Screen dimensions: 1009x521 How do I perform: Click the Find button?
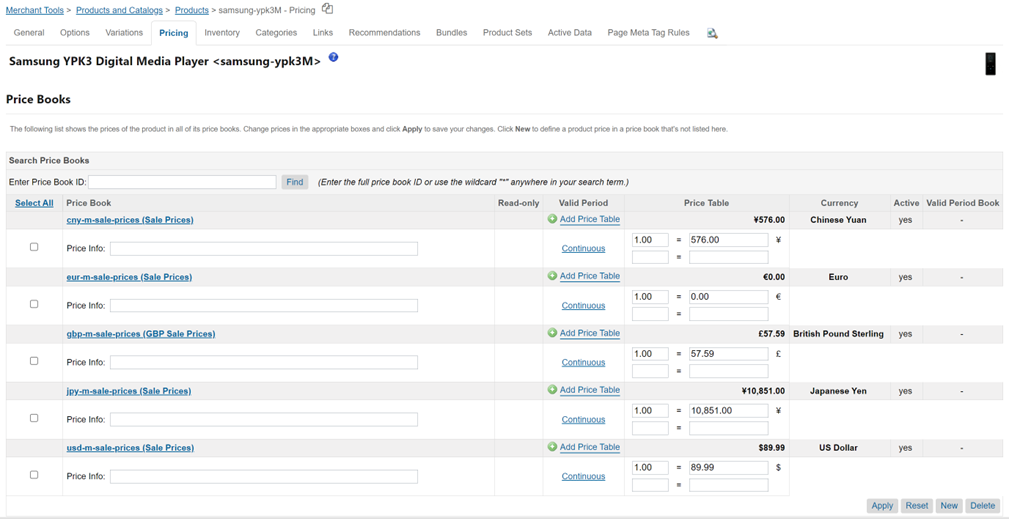pos(295,182)
